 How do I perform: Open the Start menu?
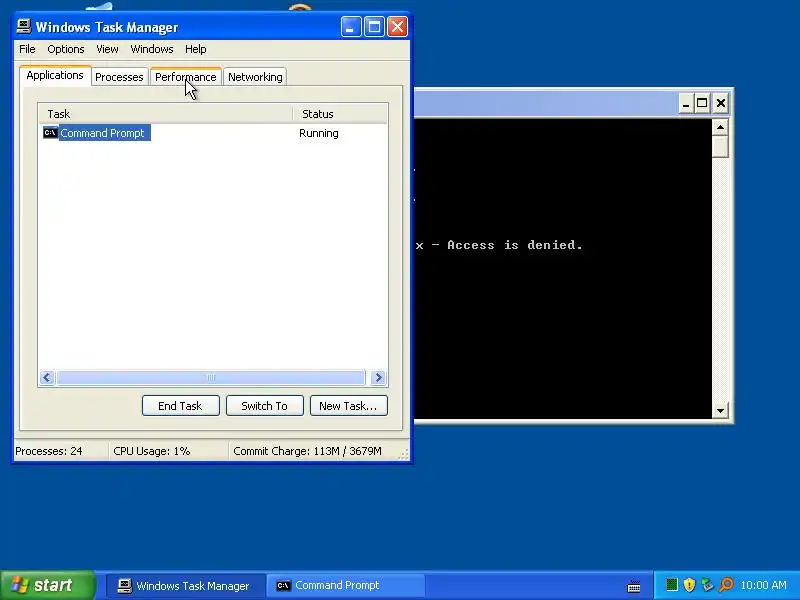point(47,585)
